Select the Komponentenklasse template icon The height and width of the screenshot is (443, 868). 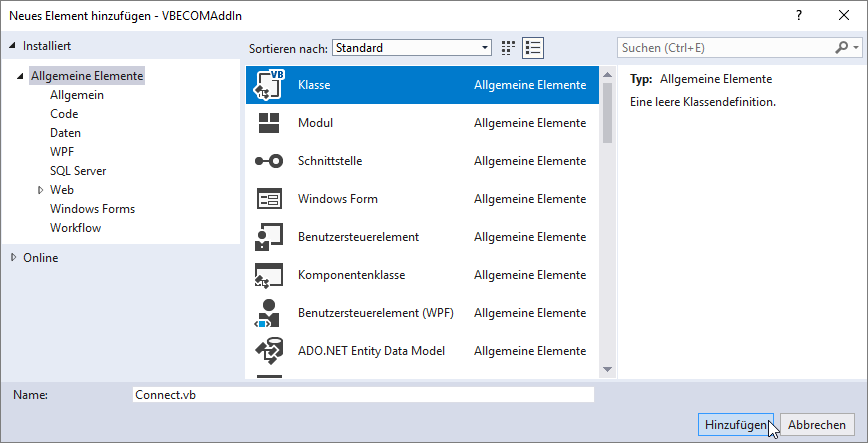269,275
